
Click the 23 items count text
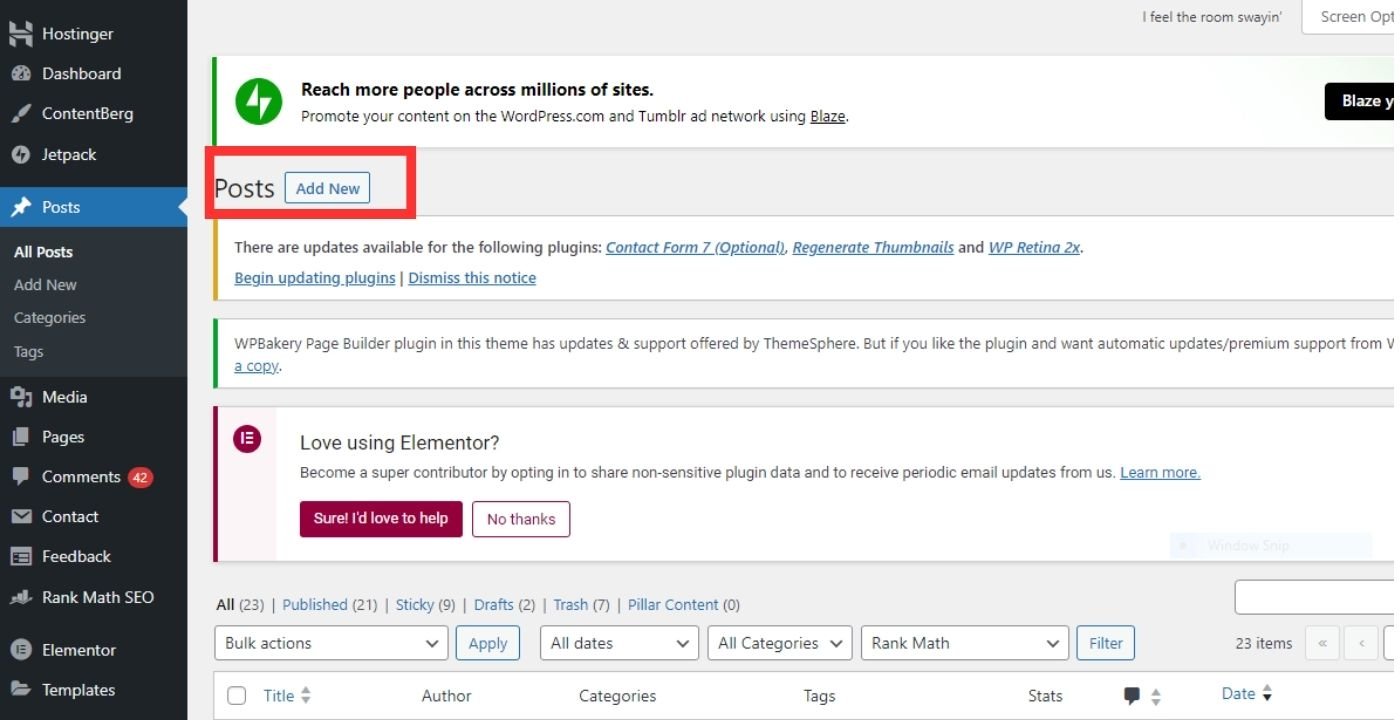[1264, 643]
